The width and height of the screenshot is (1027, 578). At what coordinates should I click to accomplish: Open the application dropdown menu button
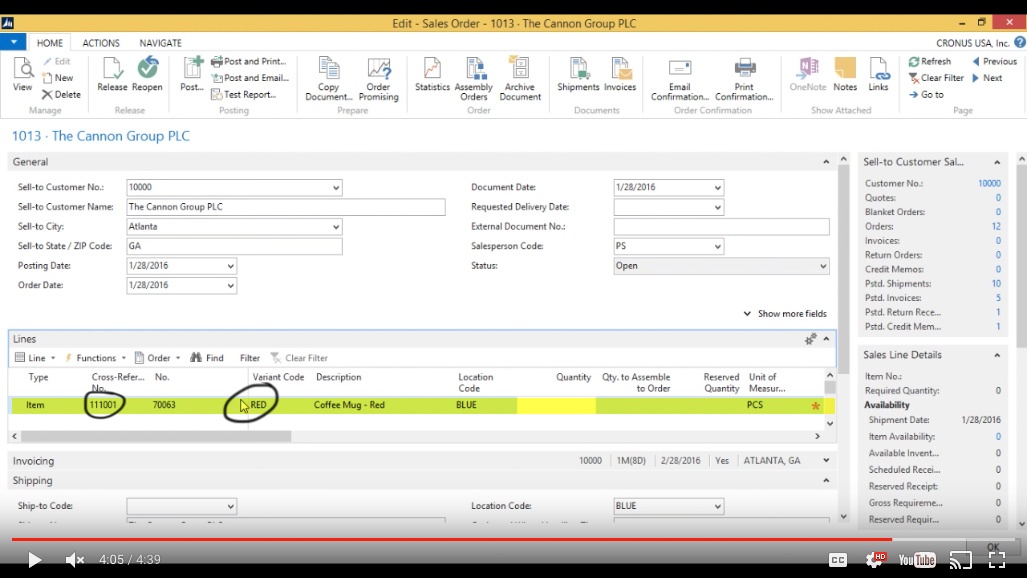(x=13, y=42)
